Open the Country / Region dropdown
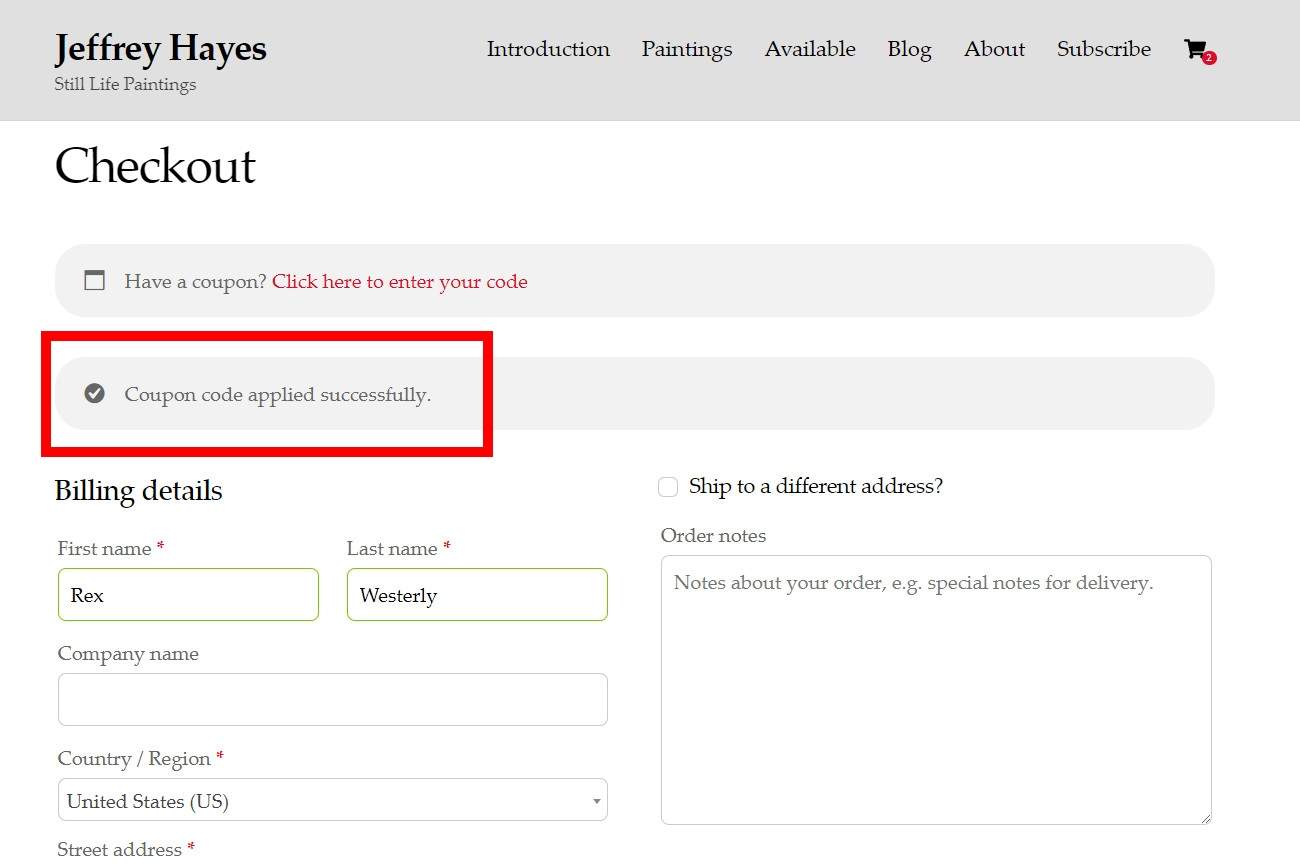 [x=332, y=801]
